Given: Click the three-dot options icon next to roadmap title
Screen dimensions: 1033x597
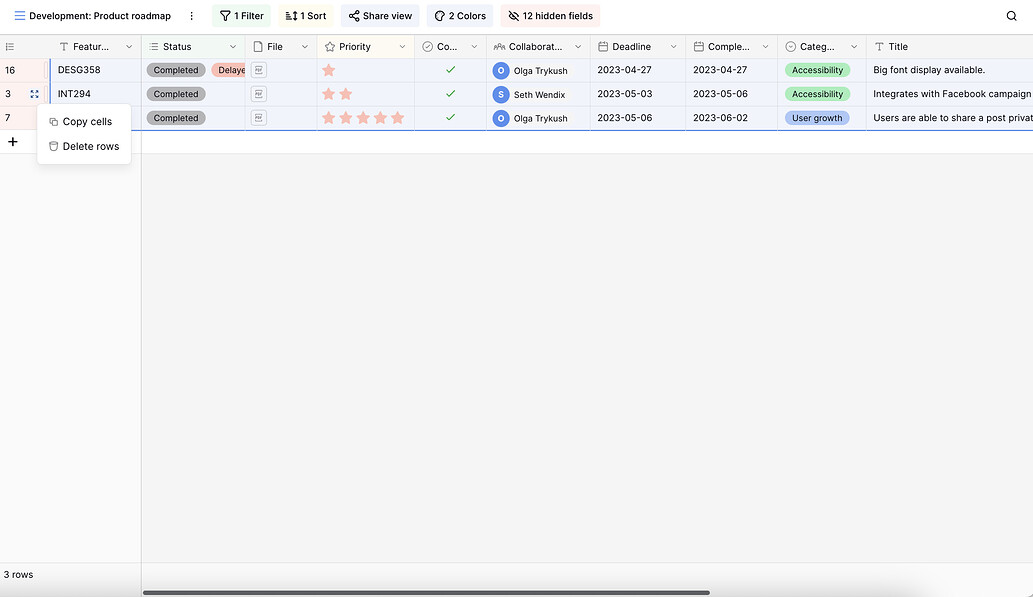Looking at the screenshot, I should click(x=191, y=15).
